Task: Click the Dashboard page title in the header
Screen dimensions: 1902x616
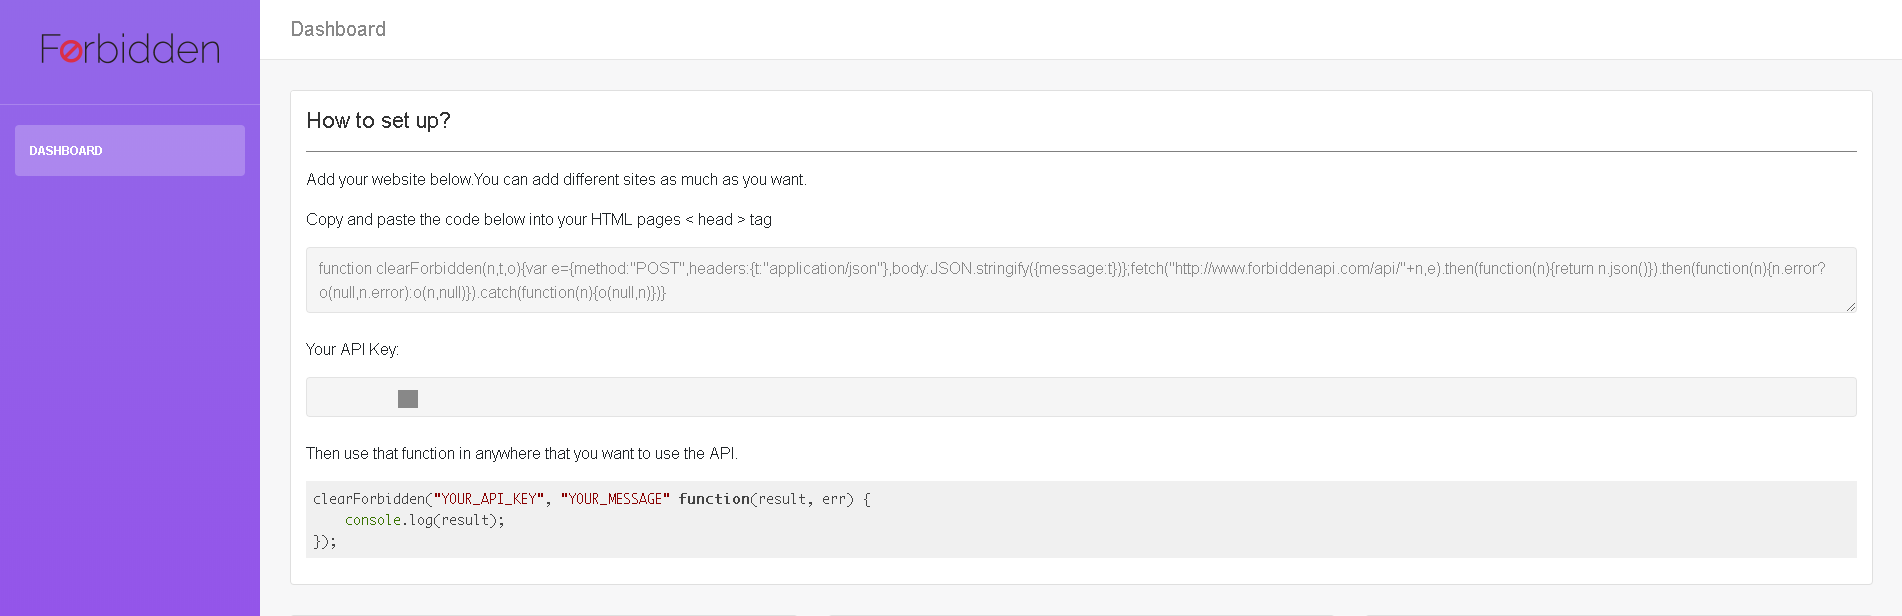Action: tap(338, 29)
